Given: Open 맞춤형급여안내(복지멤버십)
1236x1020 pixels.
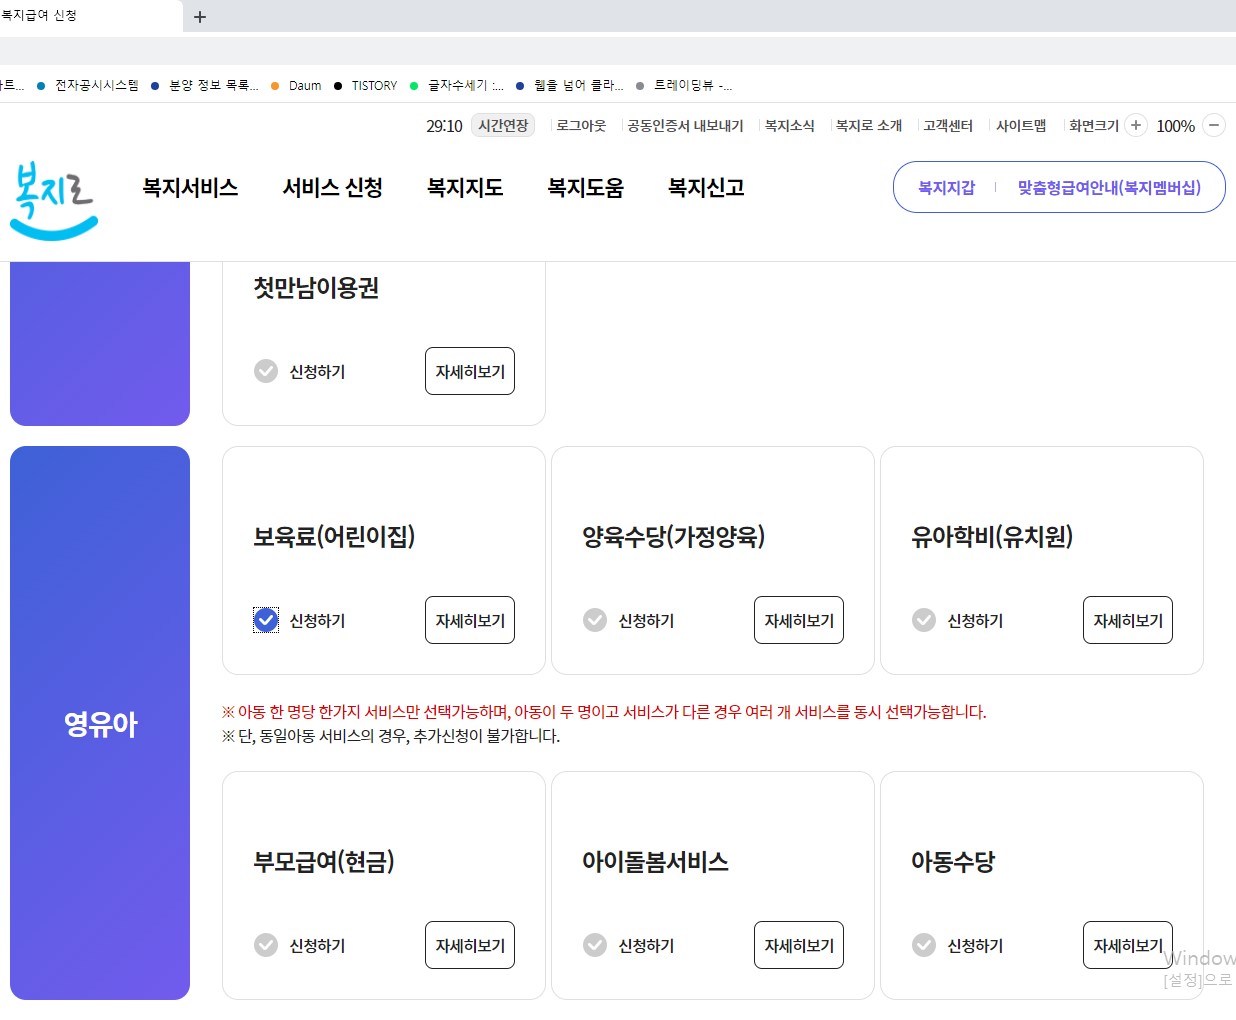Looking at the screenshot, I should pyautogui.click(x=1109, y=187).
